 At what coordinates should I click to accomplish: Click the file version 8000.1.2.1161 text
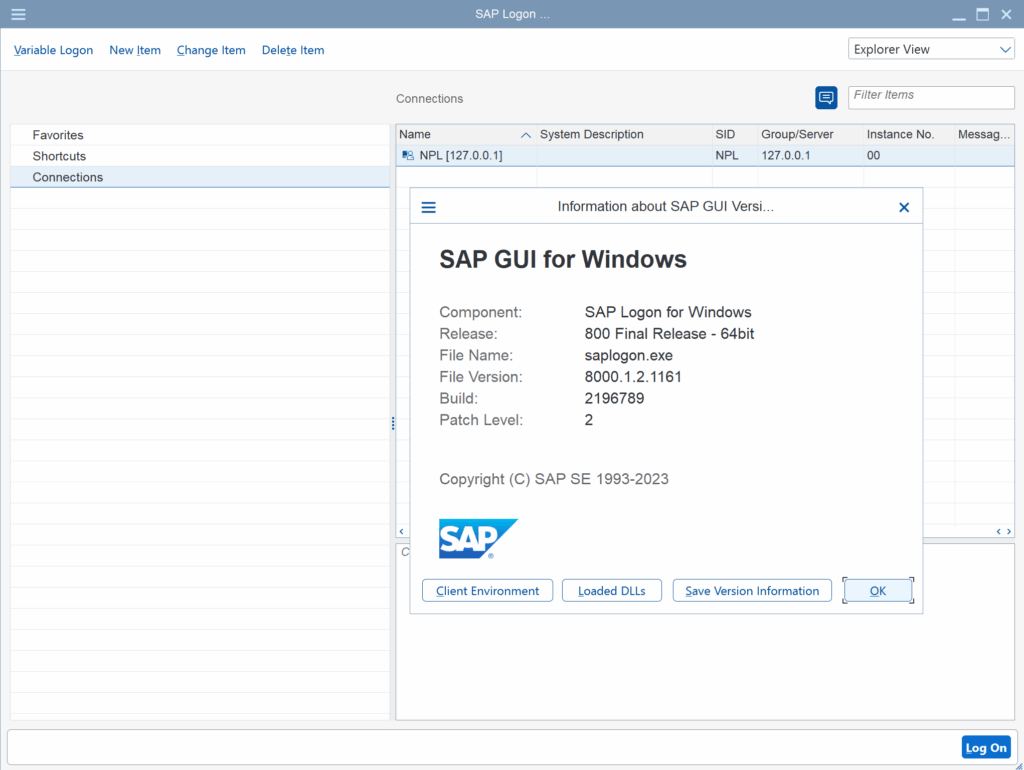[x=633, y=377]
